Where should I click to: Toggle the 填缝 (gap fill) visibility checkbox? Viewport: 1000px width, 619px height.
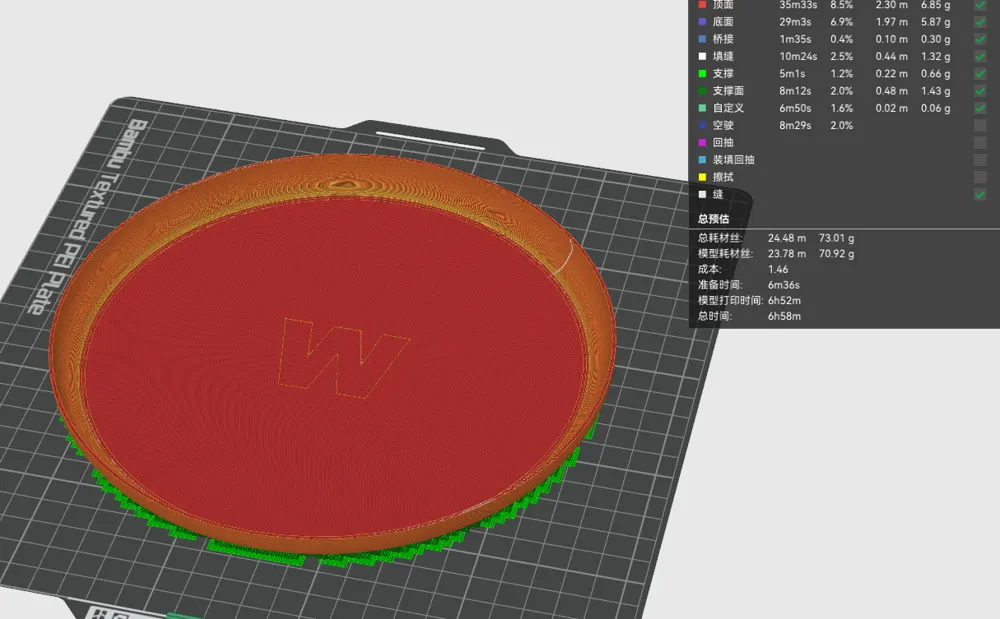pyautogui.click(x=980, y=56)
